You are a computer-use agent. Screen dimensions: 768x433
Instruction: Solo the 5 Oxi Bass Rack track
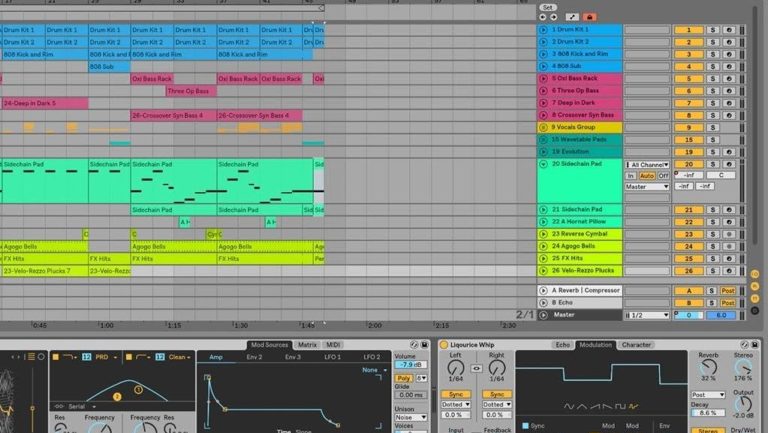(712, 78)
